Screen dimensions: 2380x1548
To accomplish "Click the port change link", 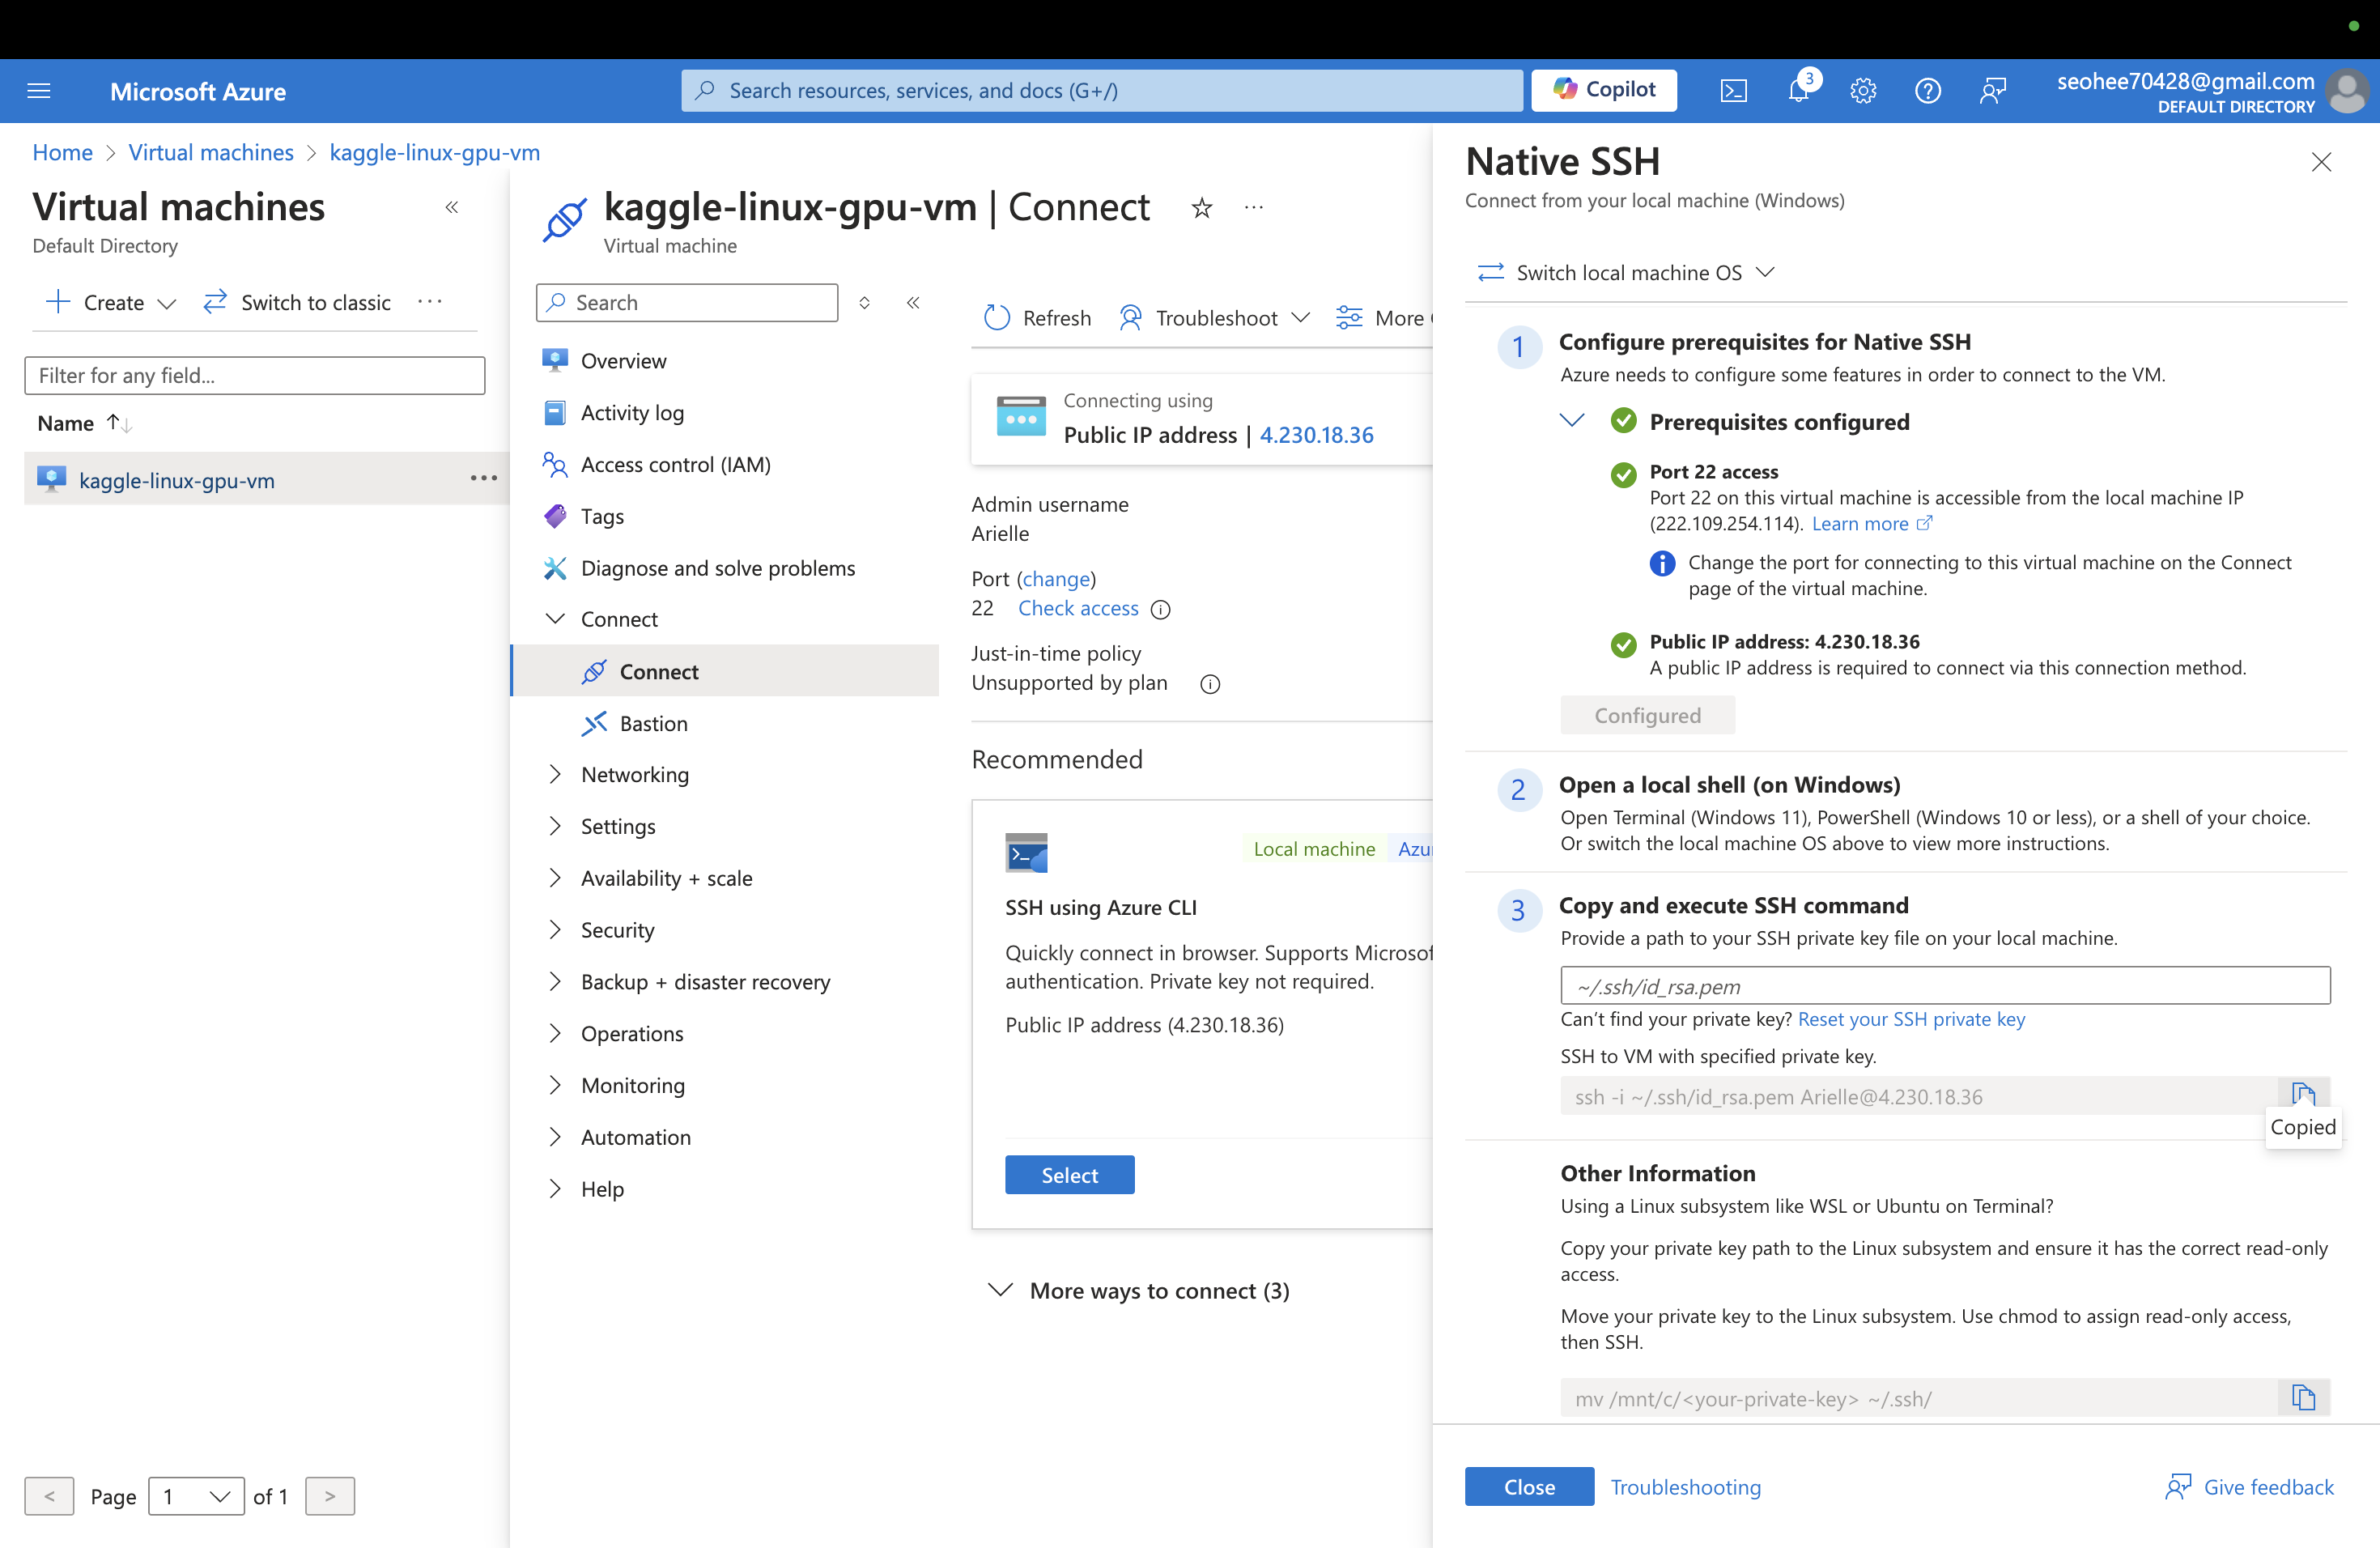I will pos(1056,579).
